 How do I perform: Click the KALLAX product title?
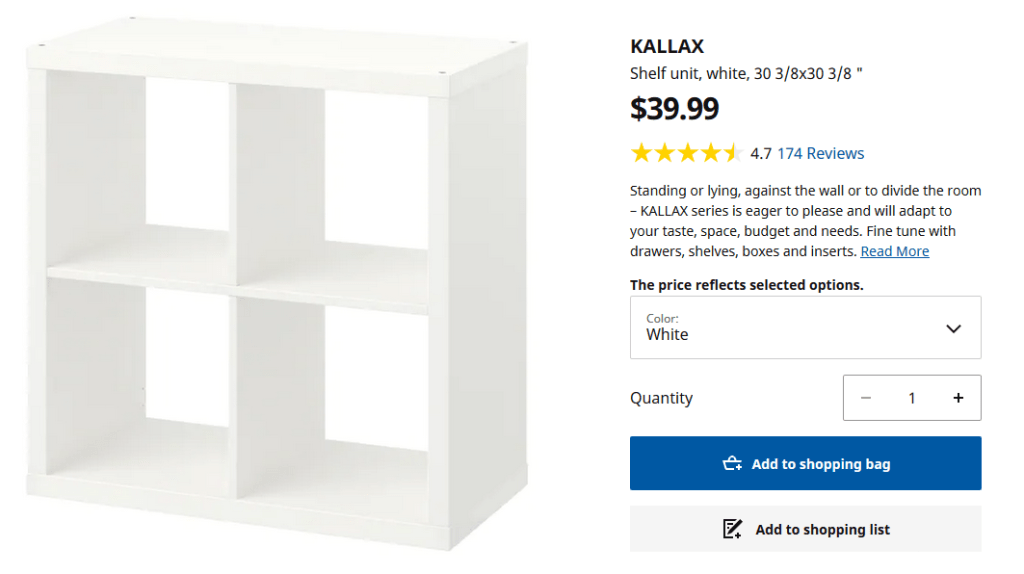pos(667,46)
